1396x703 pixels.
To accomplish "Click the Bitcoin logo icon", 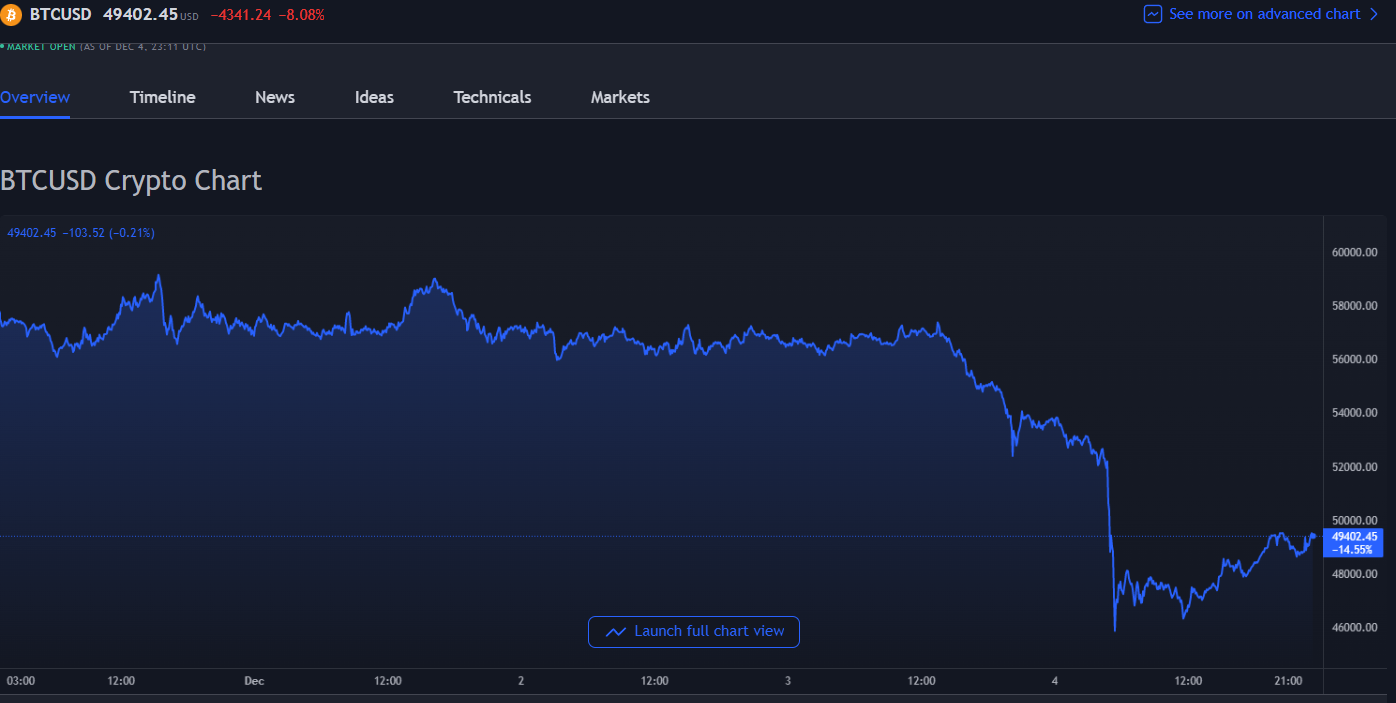I will coord(11,14).
